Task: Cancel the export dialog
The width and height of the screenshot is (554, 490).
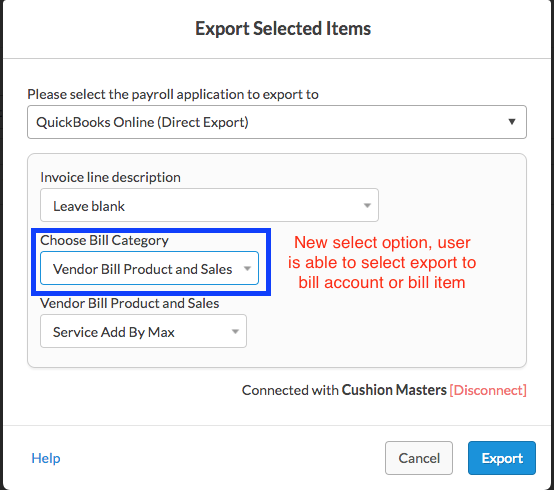Action: coord(419,458)
